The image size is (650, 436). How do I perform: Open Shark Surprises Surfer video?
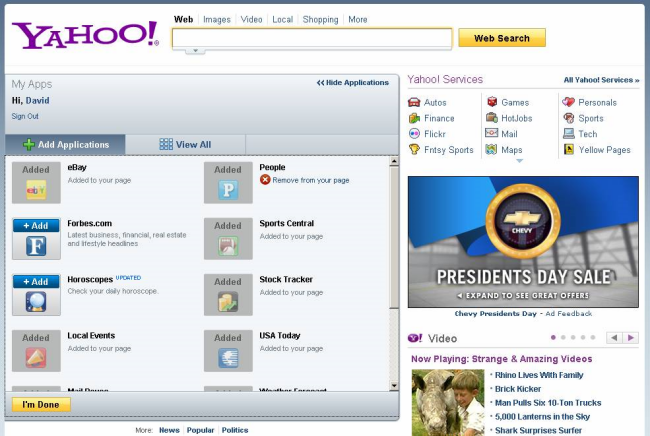[538, 430]
